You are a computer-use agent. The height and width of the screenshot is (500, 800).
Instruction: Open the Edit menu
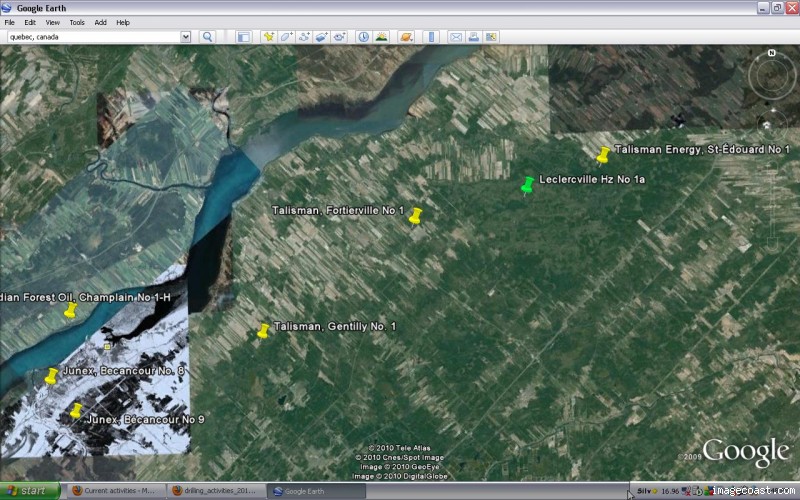30,22
